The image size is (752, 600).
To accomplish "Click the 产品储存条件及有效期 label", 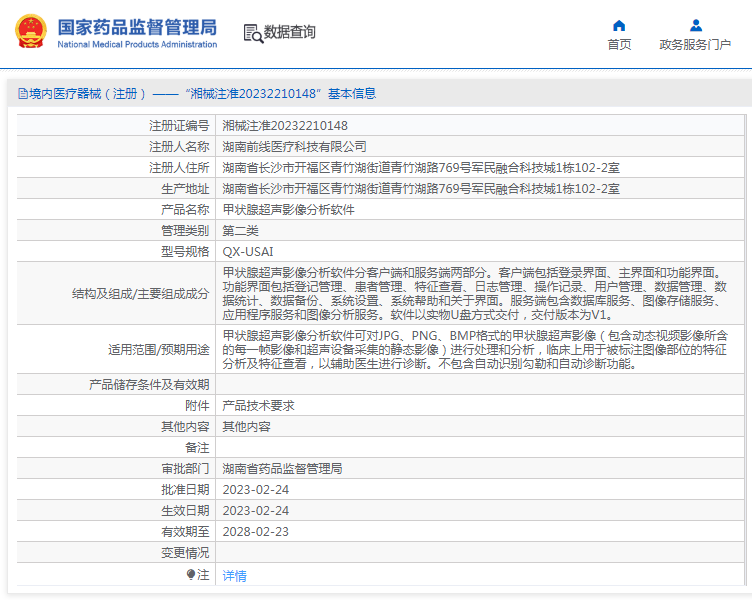I will pos(149,385).
